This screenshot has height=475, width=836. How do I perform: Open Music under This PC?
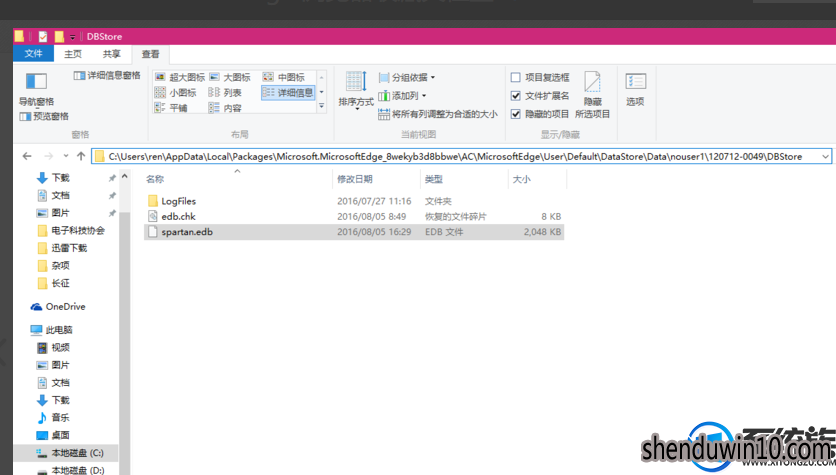click(60, 417)
